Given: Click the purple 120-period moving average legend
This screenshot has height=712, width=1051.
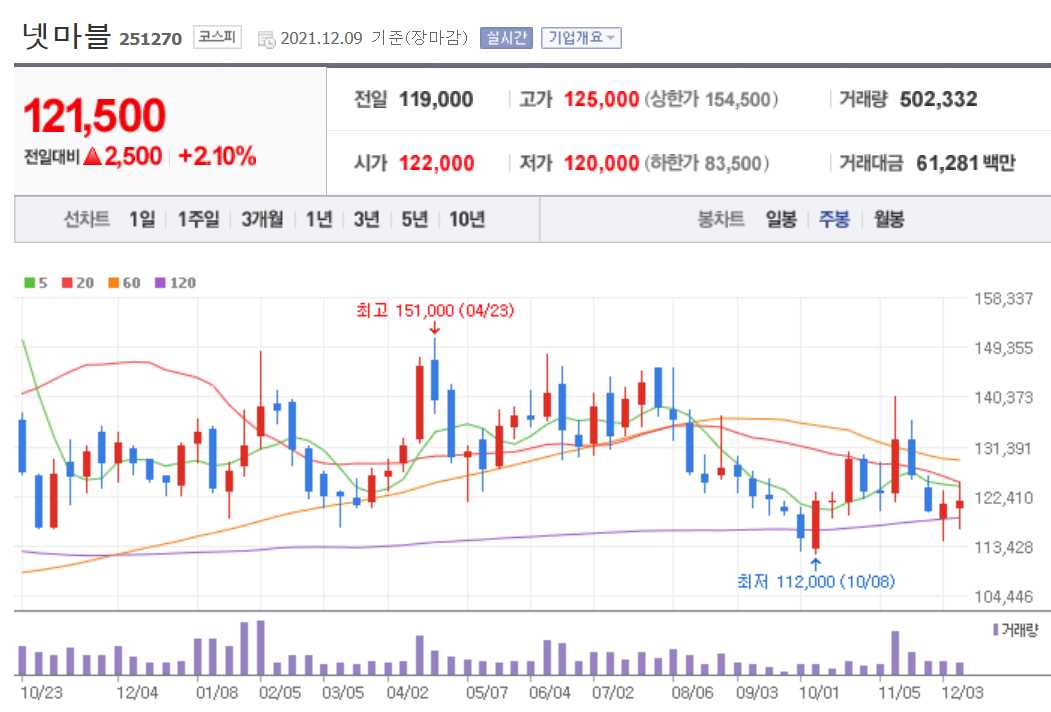Looking at the screenshot, I should coord(175,283).
